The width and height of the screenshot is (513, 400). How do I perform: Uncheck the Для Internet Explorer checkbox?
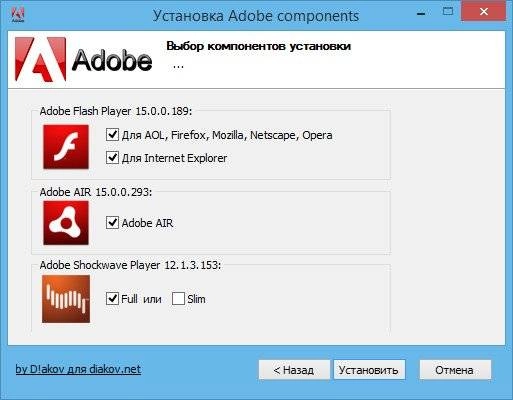[x=112, y=157]
